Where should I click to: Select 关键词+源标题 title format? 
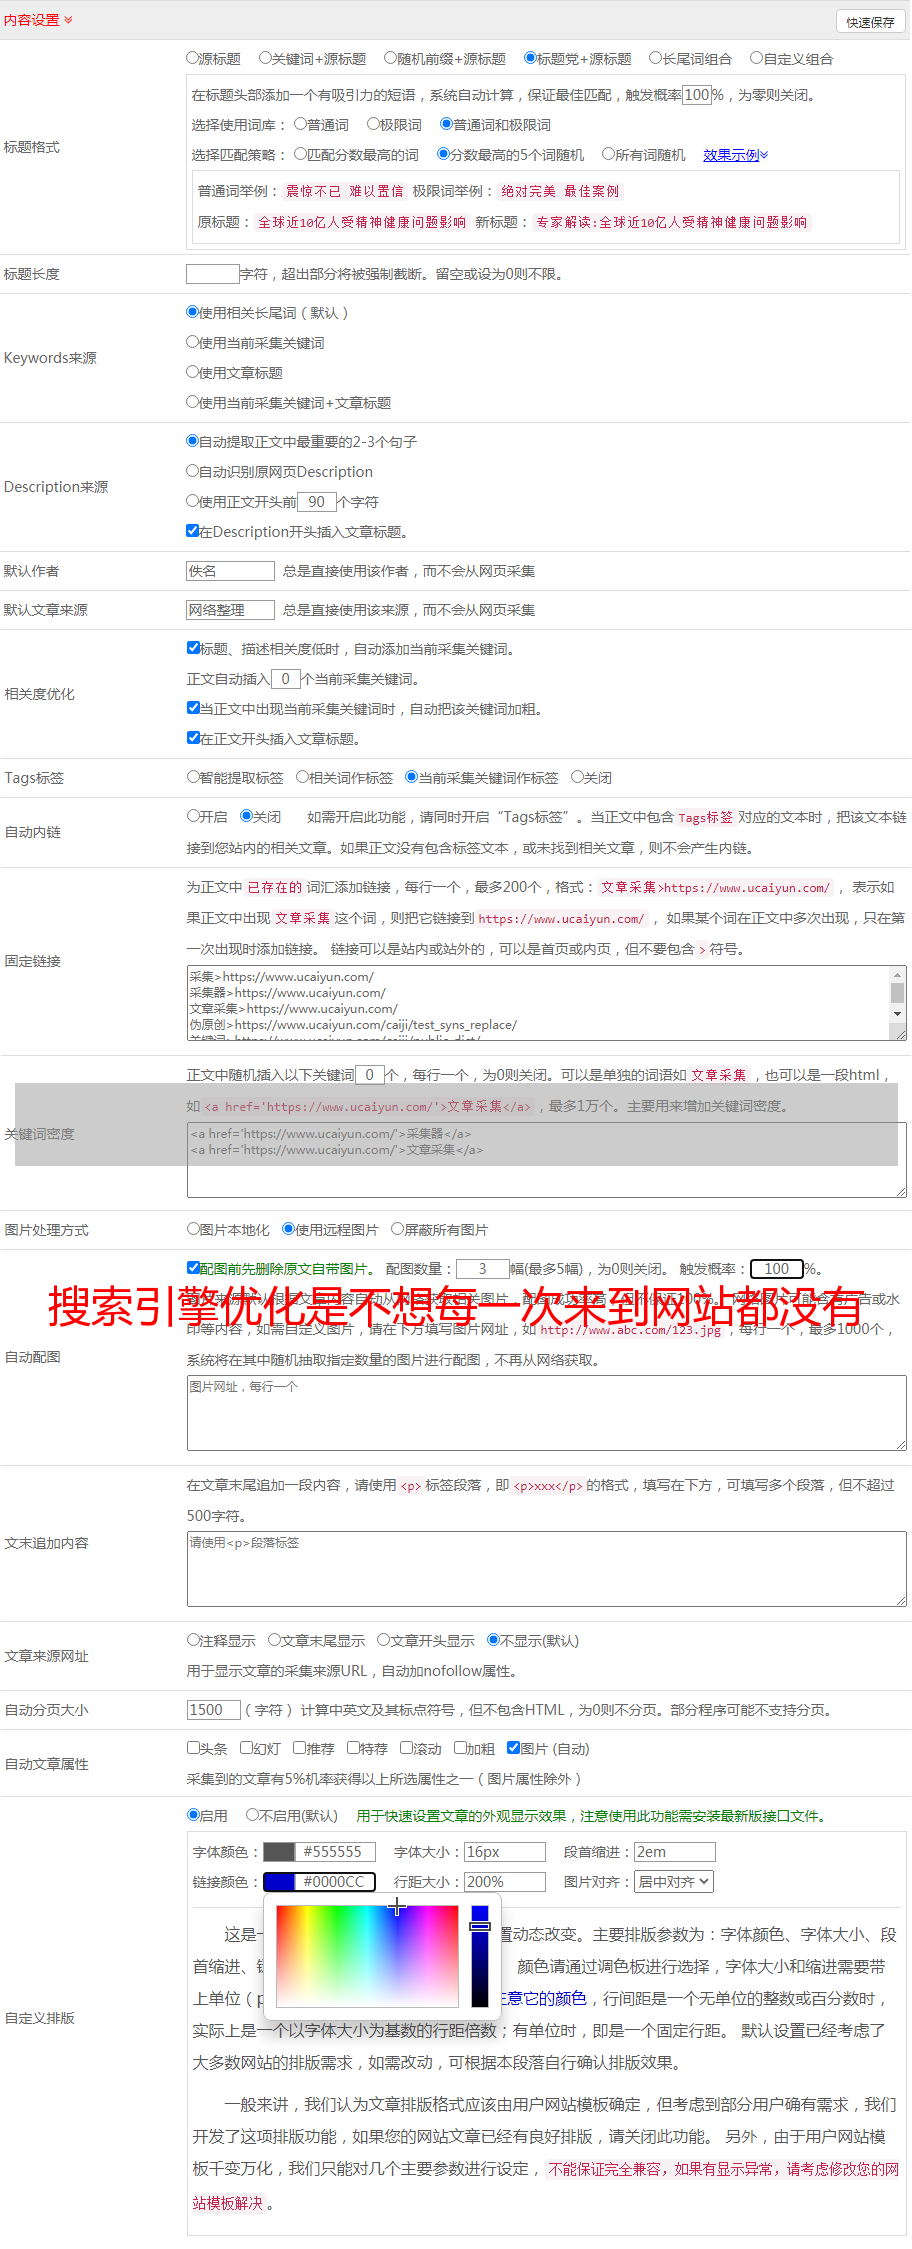265,58
